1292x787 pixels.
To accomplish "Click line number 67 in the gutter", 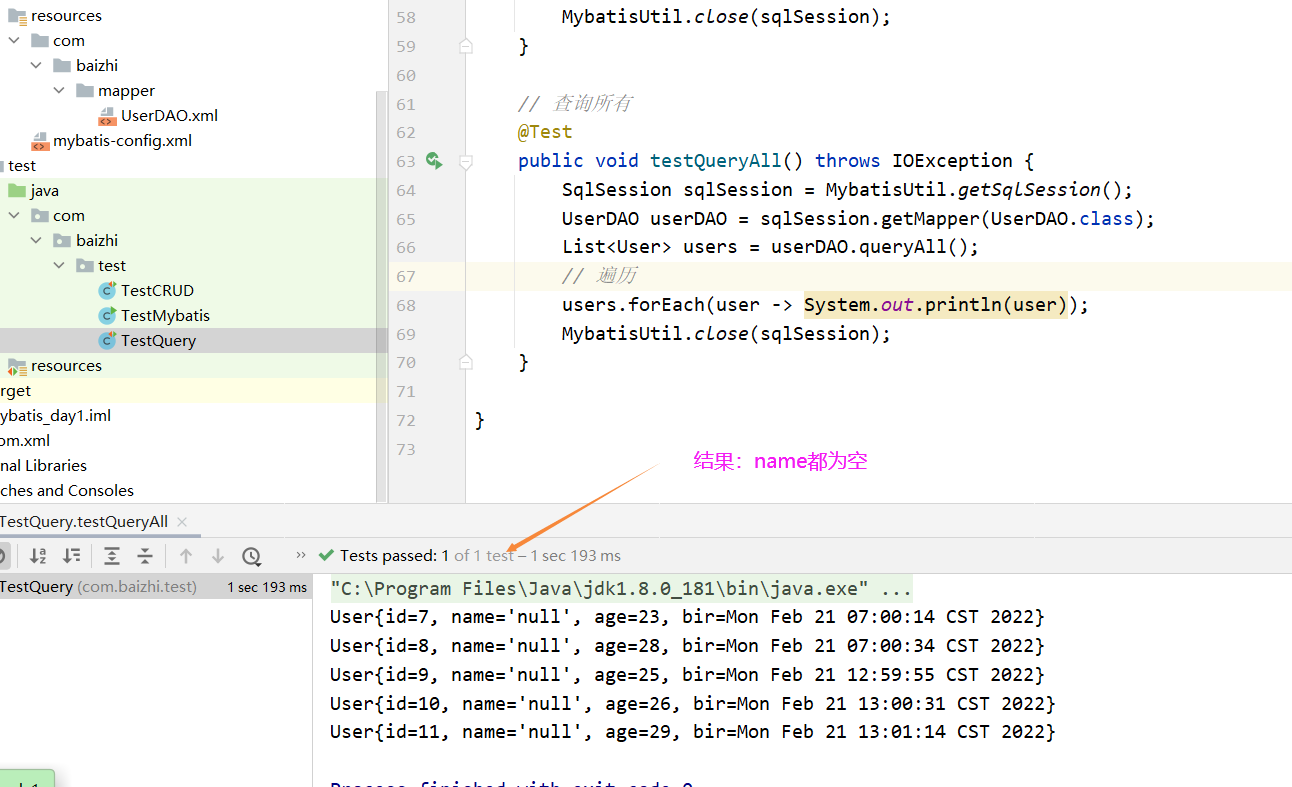I will tap(405, 276).
